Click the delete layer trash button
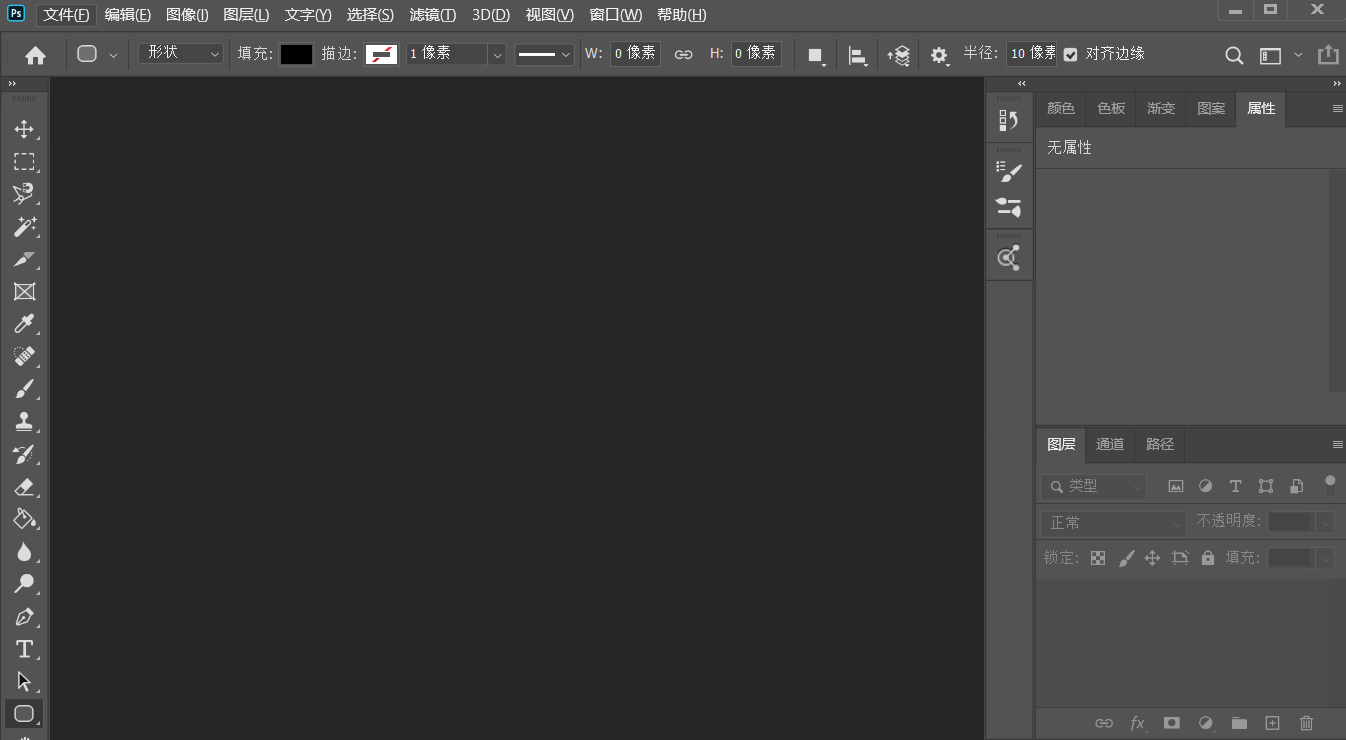1346x740 pixels. pyautogui.click(x=1306, y=723)
